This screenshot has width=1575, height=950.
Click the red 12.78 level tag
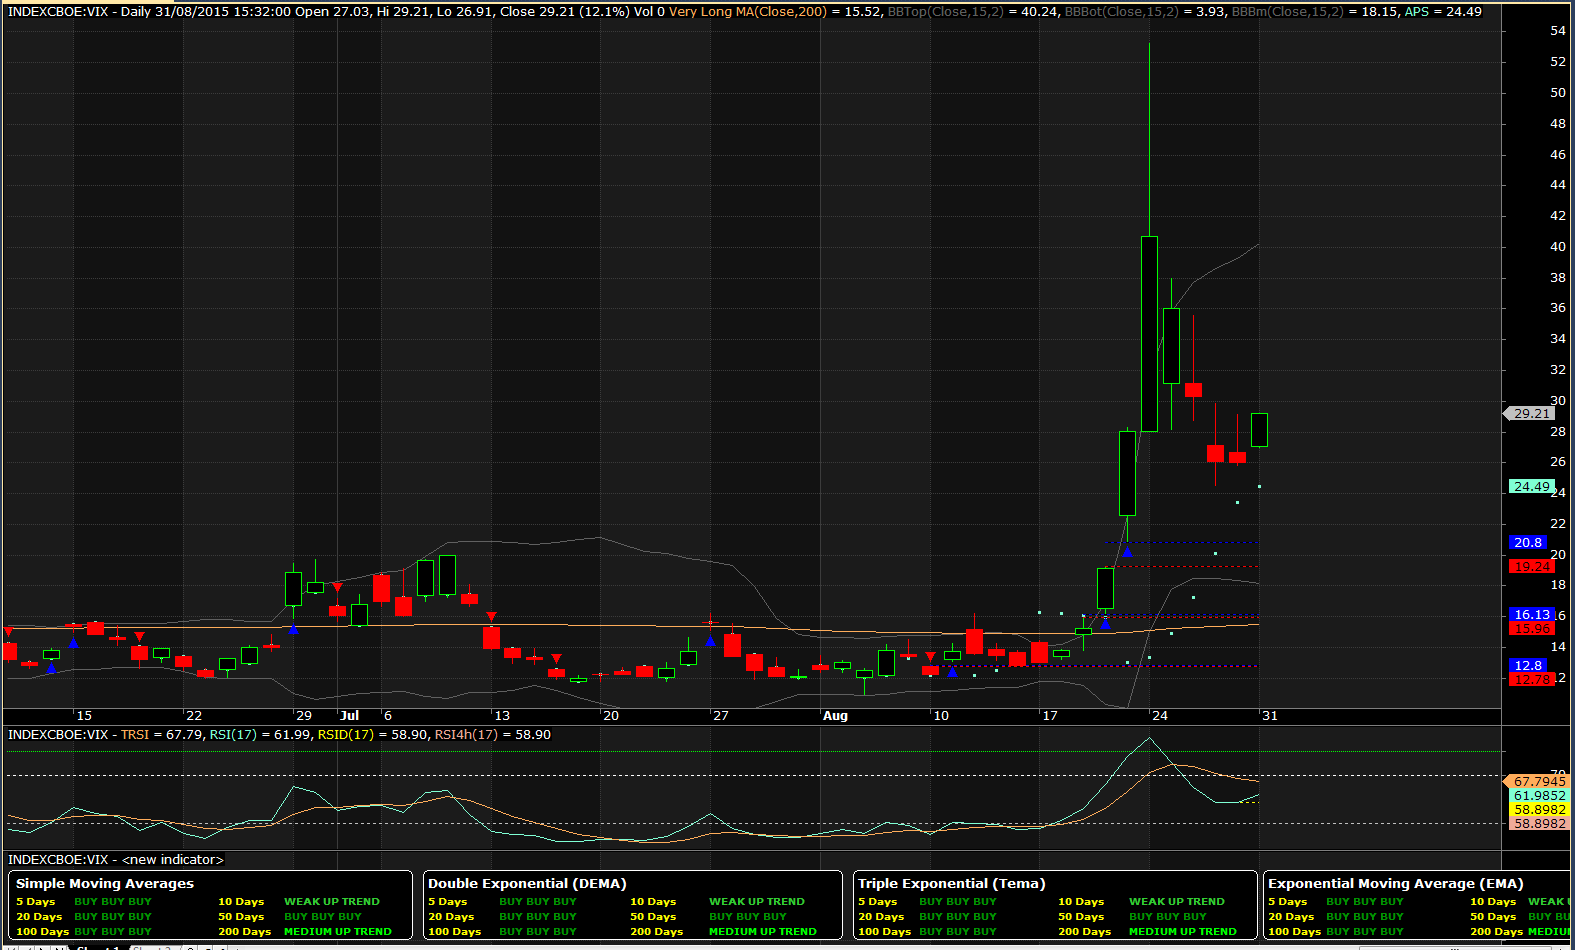coord(1531,679)
